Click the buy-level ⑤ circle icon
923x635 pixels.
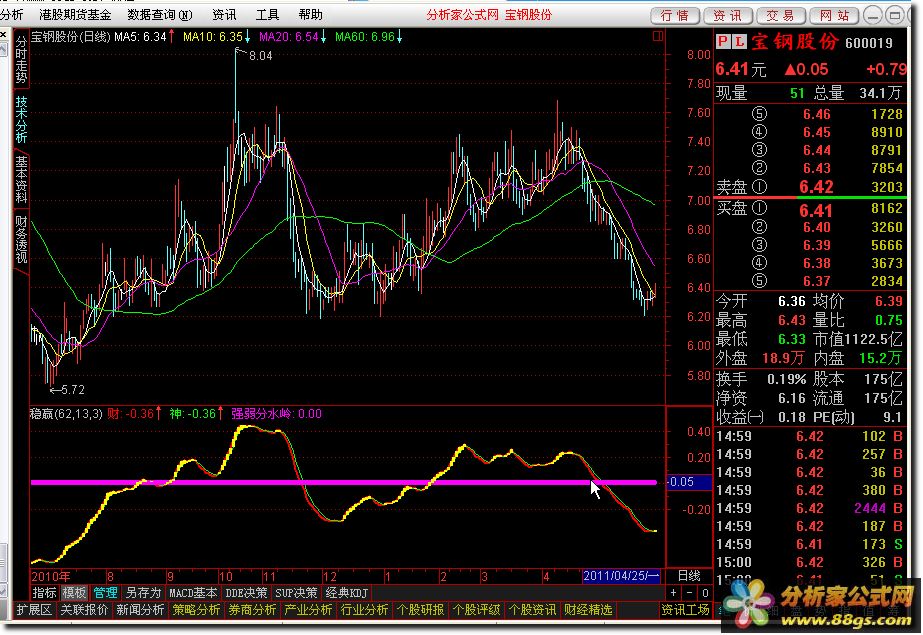click(x=759, y=281)
